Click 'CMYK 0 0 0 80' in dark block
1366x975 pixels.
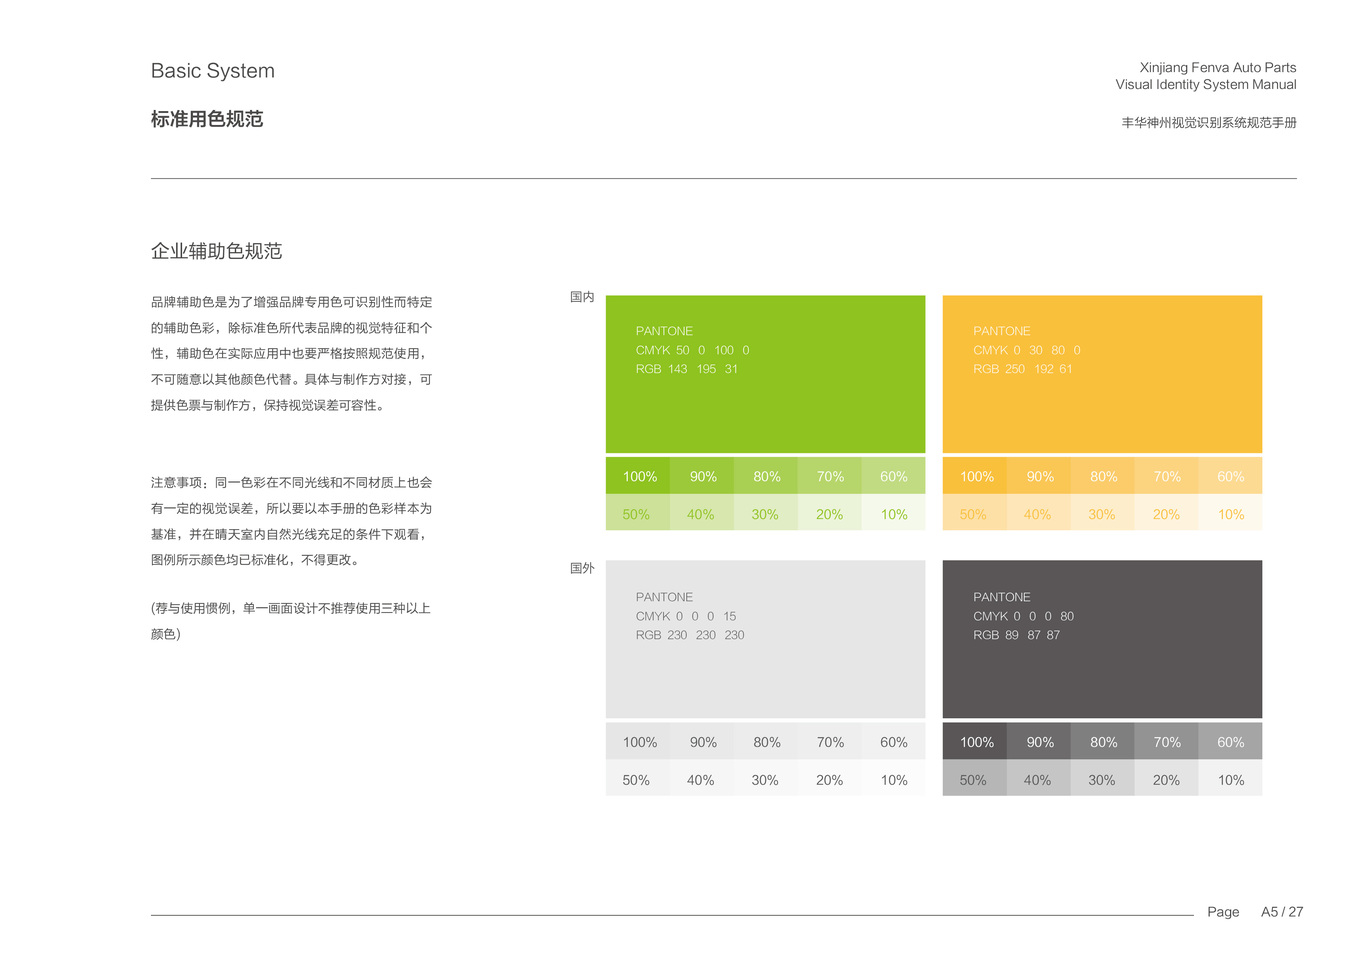[1023, 616]
